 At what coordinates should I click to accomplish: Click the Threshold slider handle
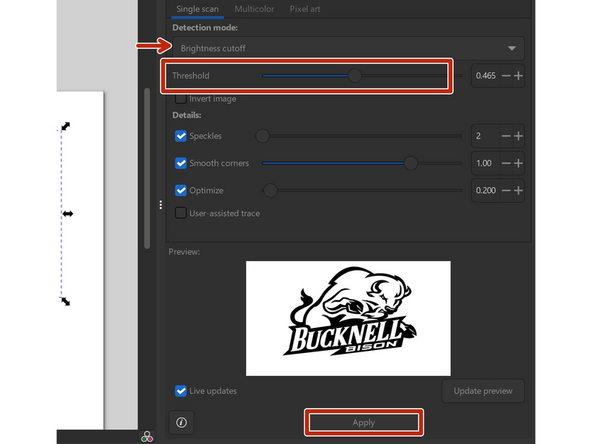(355, 76)
